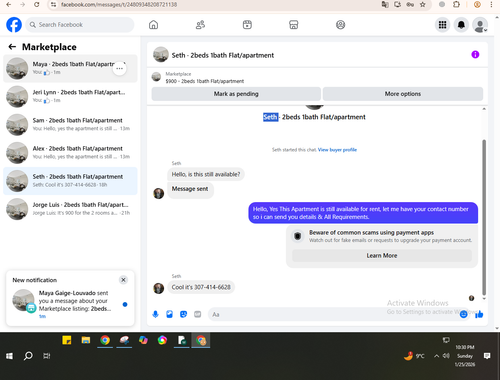Screen dimensions: 500x380
Task: Open the Maya Gaige-Louvado notification
Action: [x=70, y=304]
